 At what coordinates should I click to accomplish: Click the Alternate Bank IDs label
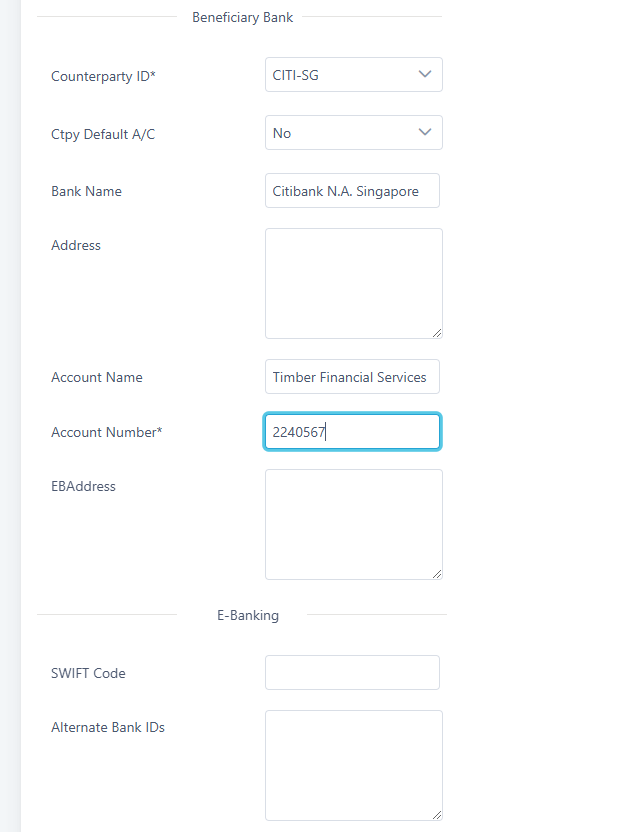click(x=108, y=727)
